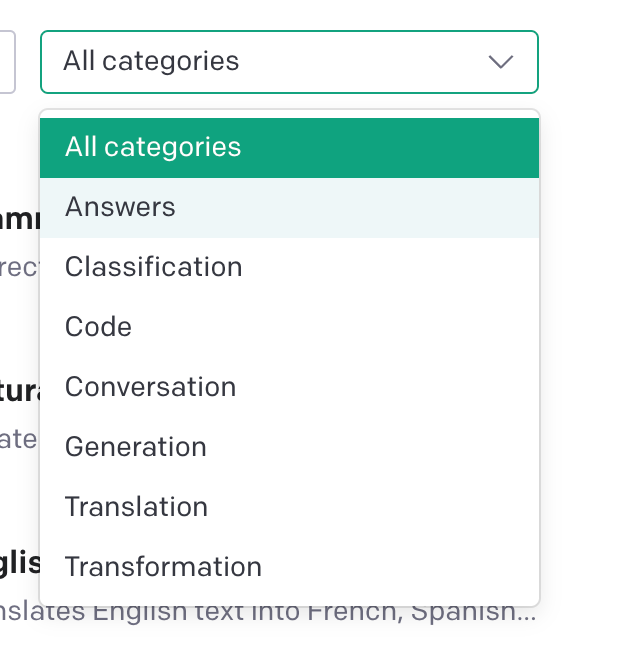Click the 'Spanish...' text below the options list

point(490,613)
